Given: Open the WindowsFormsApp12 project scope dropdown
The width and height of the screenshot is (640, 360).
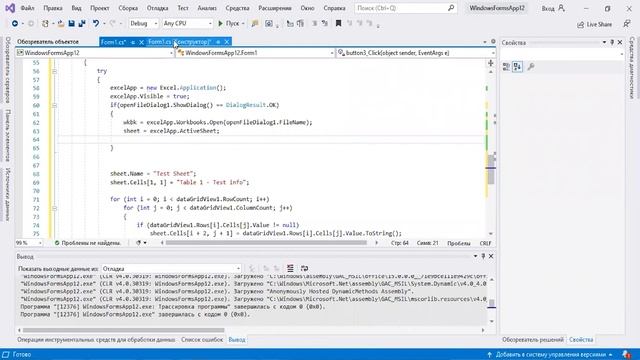Looking at the screenshot, I should [95, 53].
